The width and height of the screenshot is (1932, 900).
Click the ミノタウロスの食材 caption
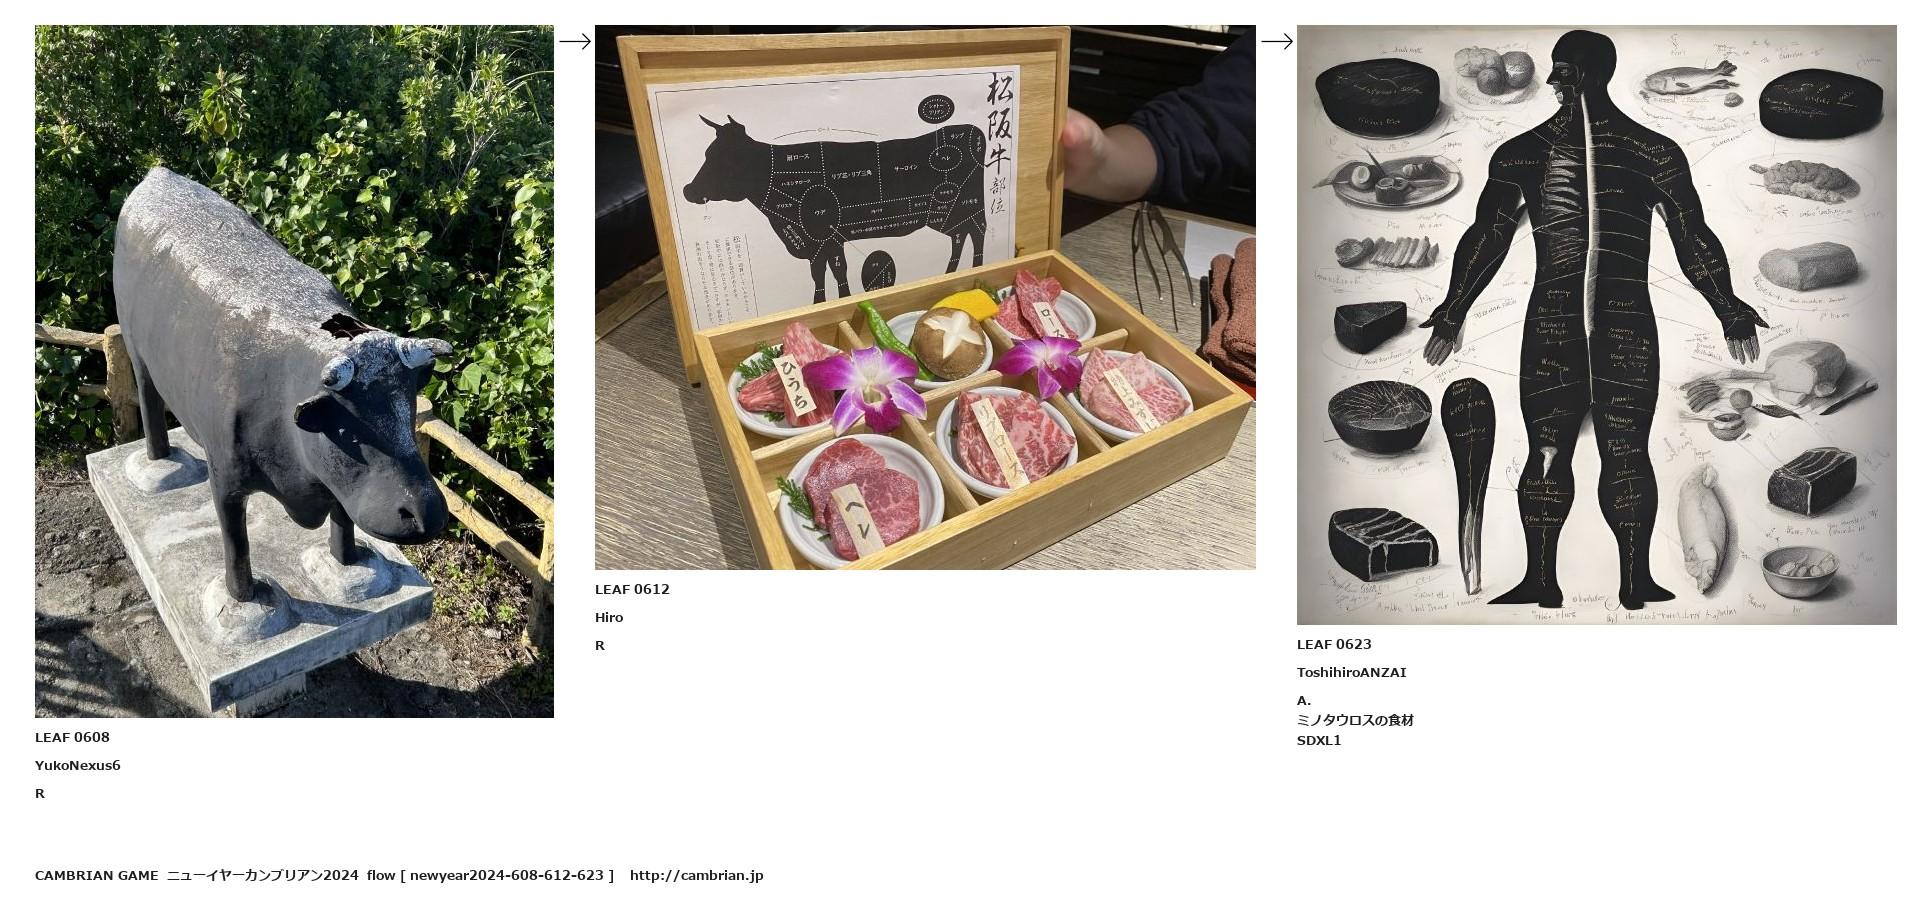[1355, 720]
